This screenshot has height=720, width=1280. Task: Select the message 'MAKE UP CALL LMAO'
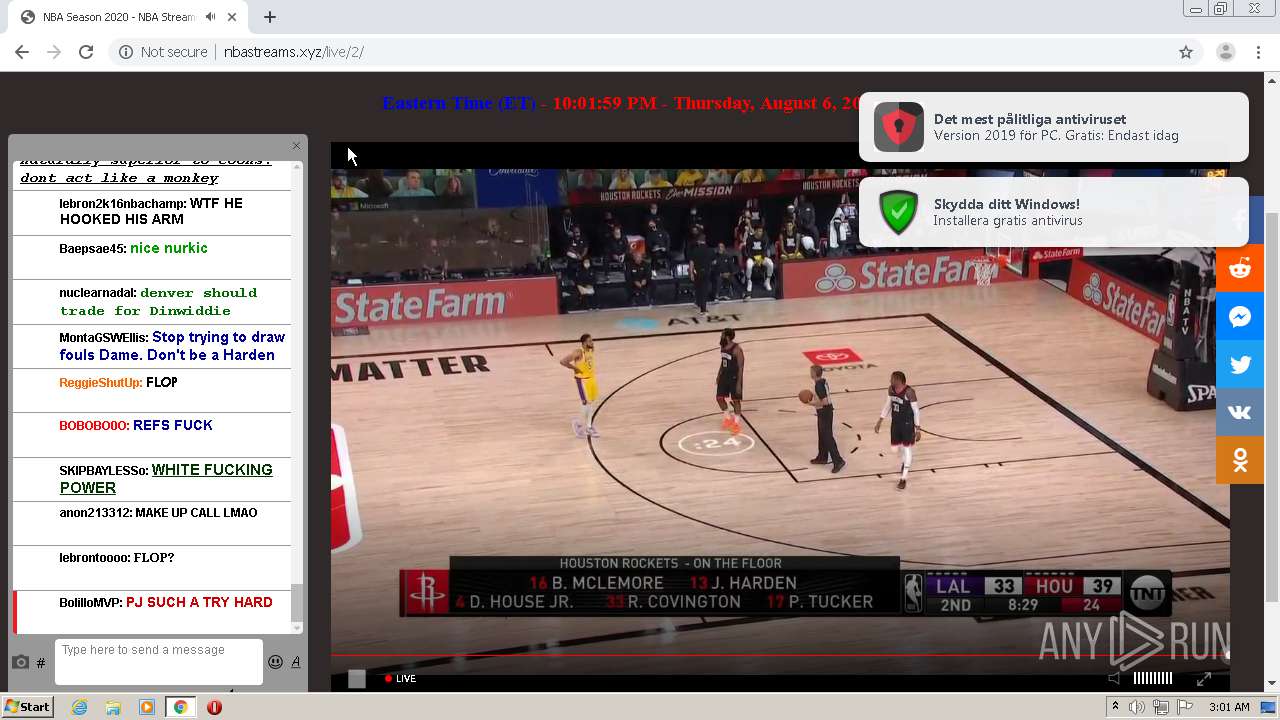click(x=196, y=513)
